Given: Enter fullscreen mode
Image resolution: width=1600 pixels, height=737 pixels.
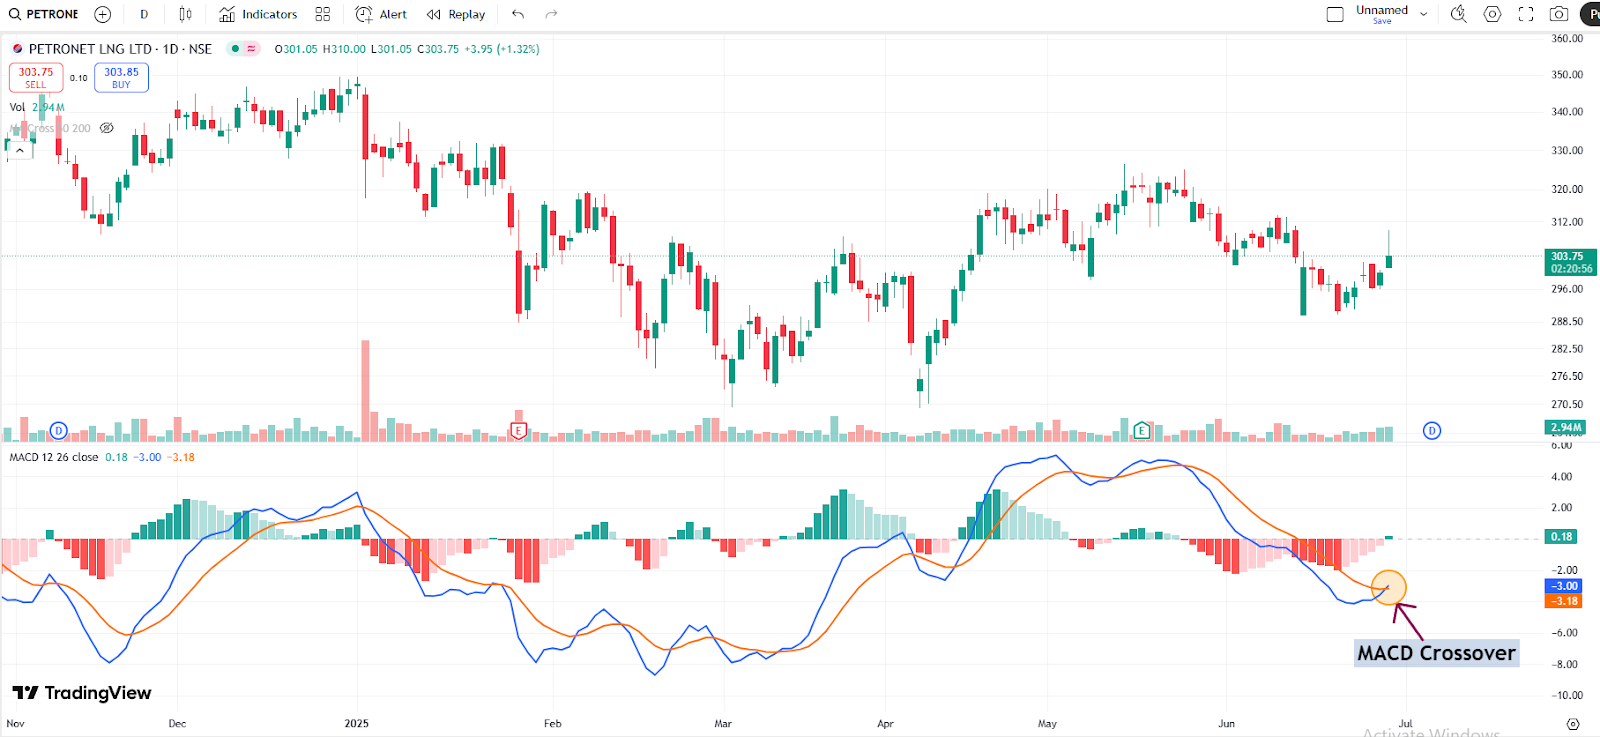Looking at the screenshot, I should [1526, 14].
